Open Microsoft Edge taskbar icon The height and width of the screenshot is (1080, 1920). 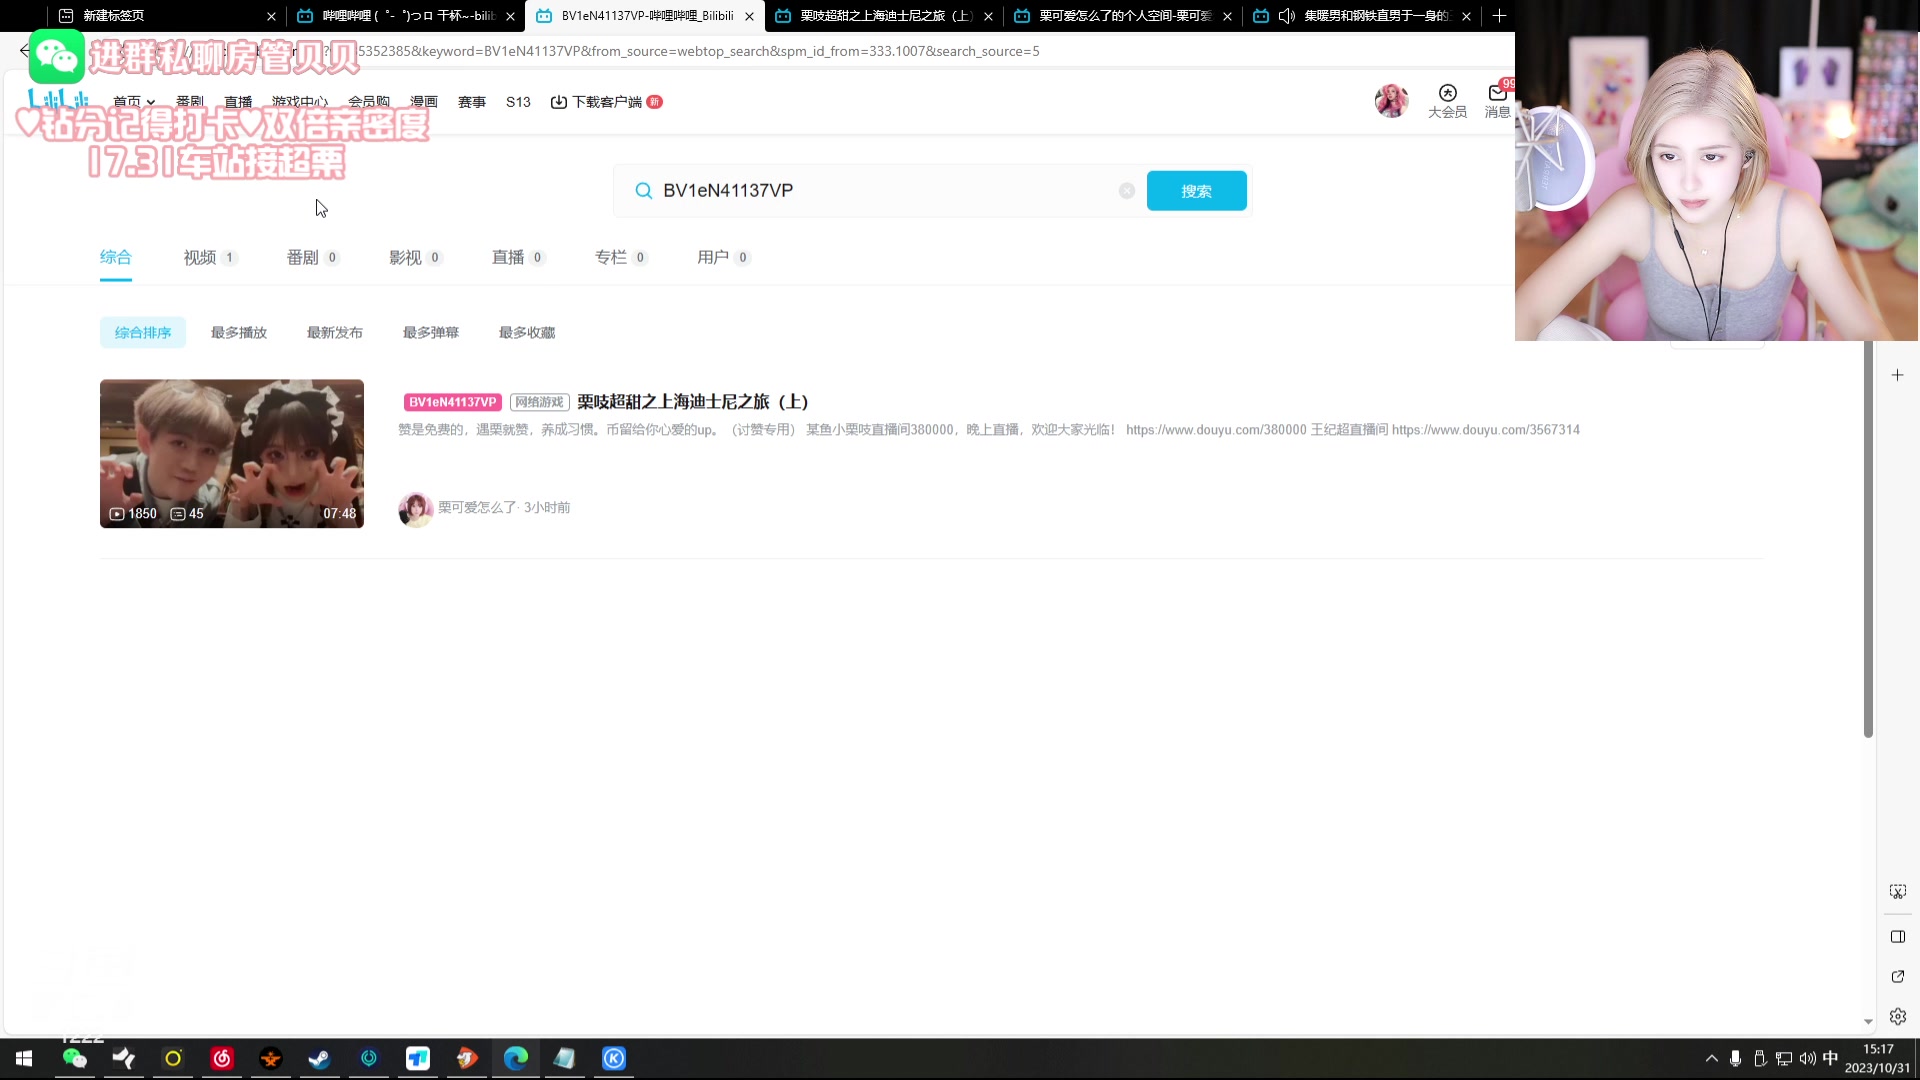516,1058
